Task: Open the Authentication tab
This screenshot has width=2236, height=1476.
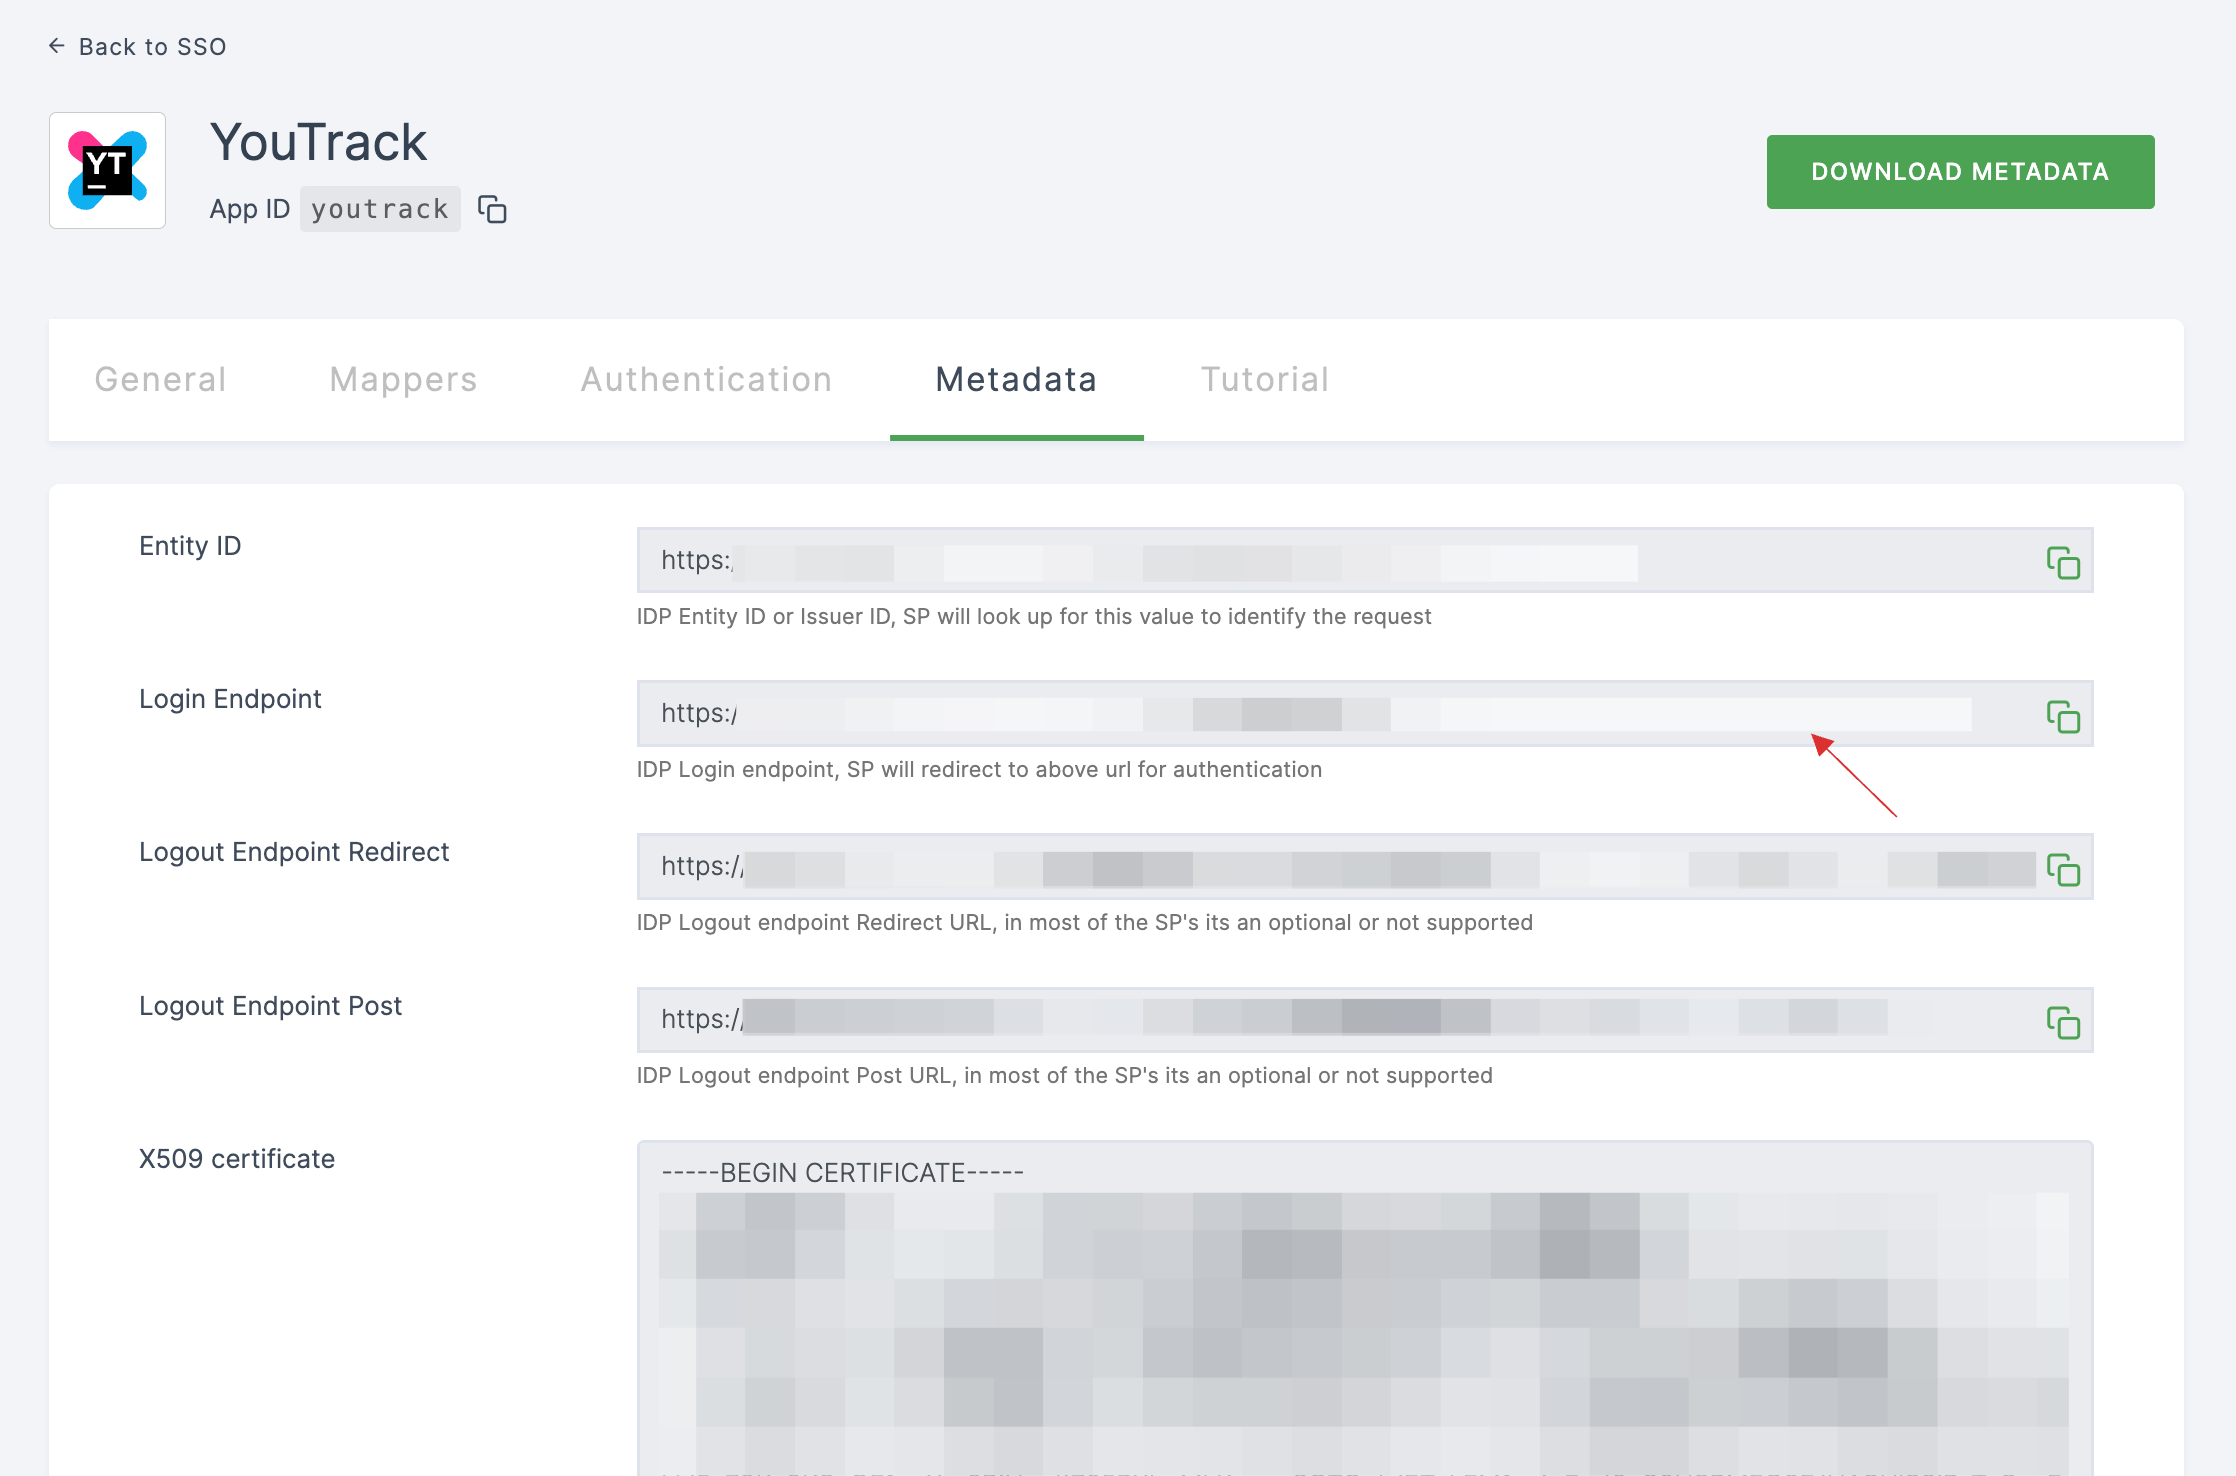Action: coord(707,380)
